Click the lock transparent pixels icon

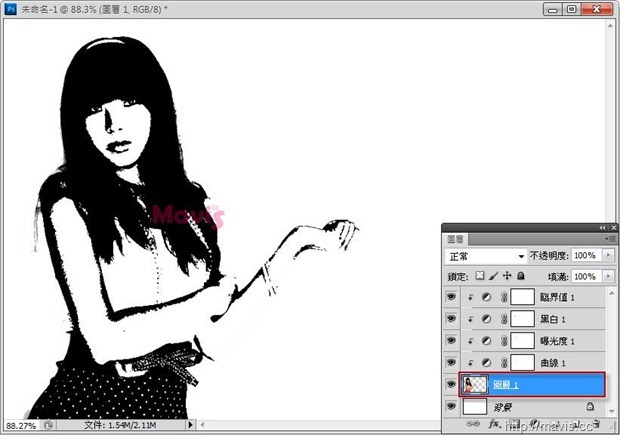tap(480, 276)
